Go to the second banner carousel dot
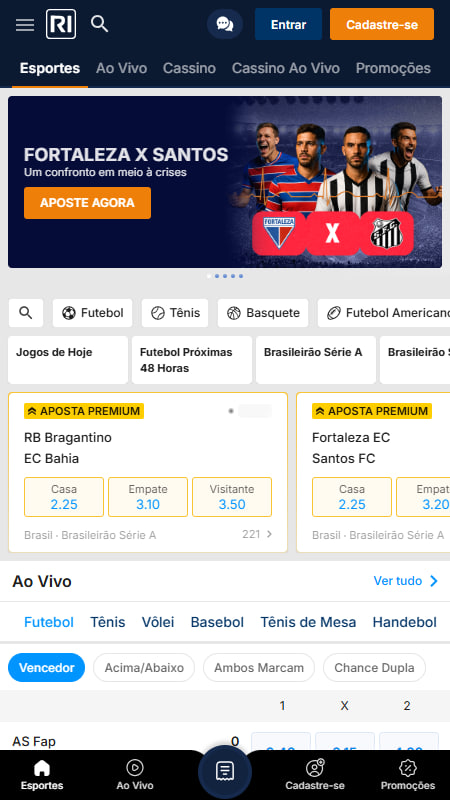 [217, 276]
